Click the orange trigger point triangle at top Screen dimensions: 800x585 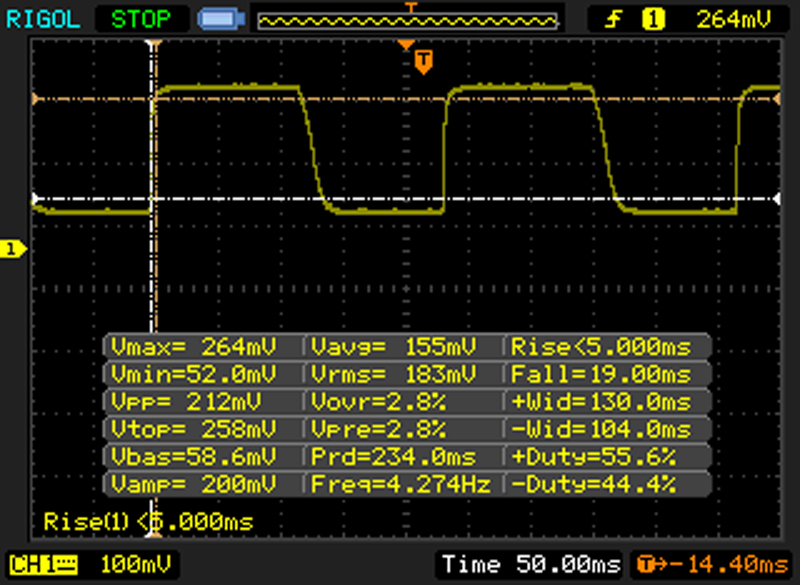pos(406,45)
